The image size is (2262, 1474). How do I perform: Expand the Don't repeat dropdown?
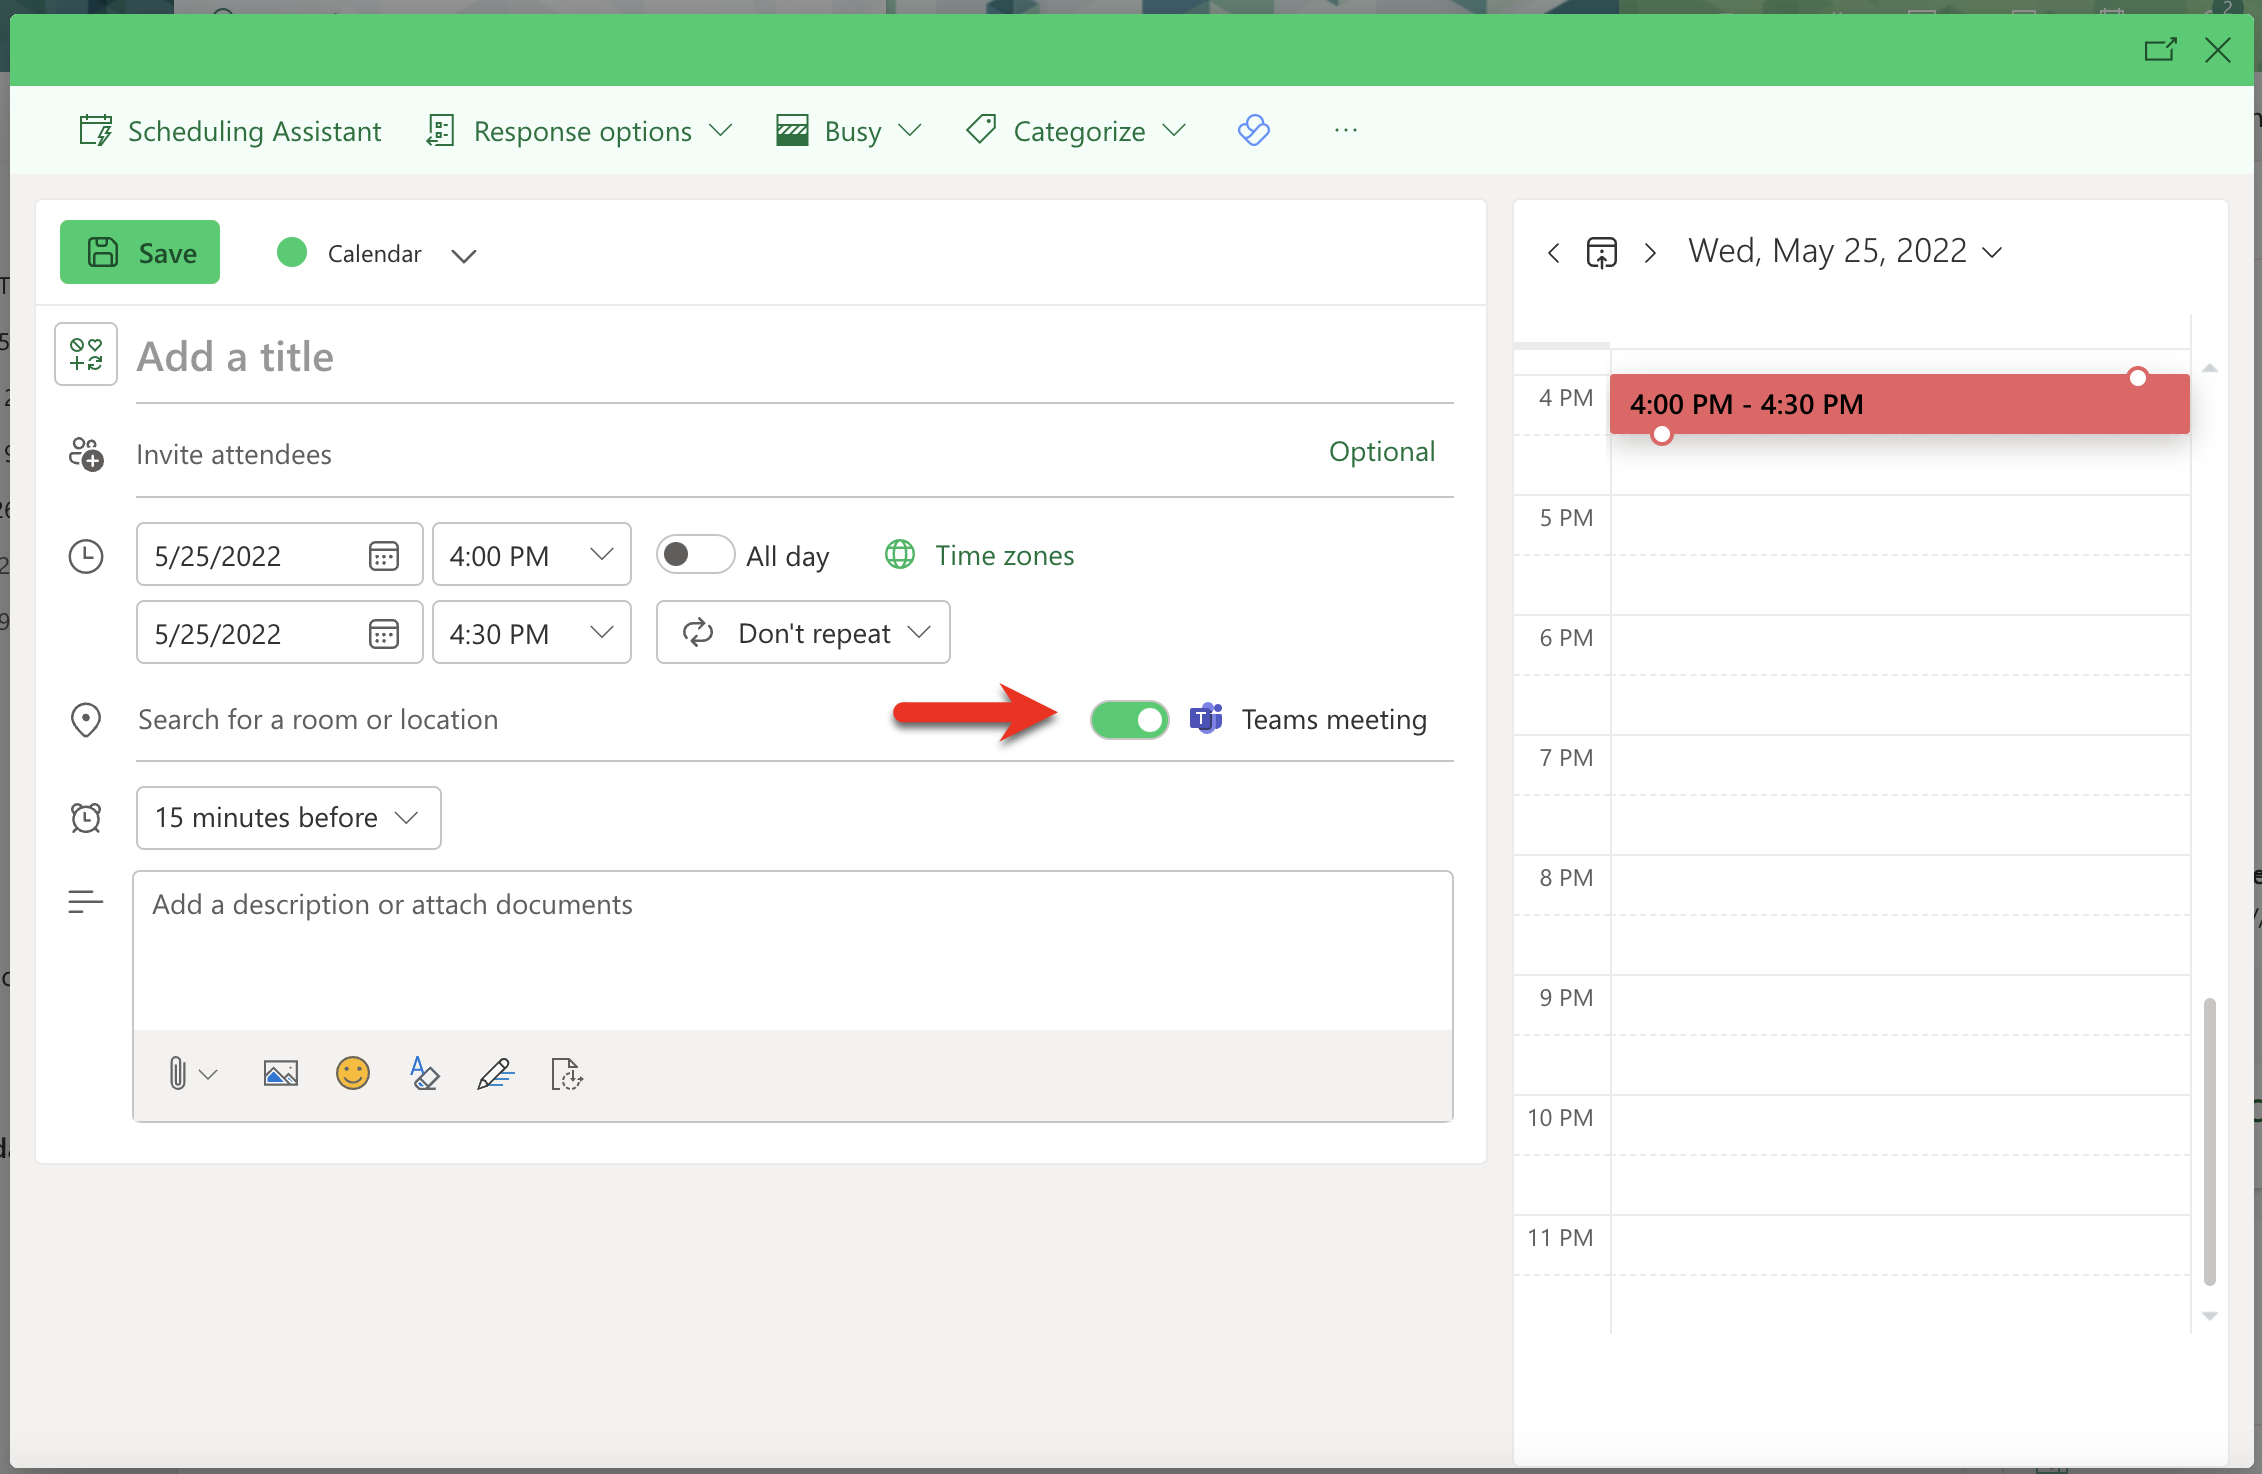[803, 633]
